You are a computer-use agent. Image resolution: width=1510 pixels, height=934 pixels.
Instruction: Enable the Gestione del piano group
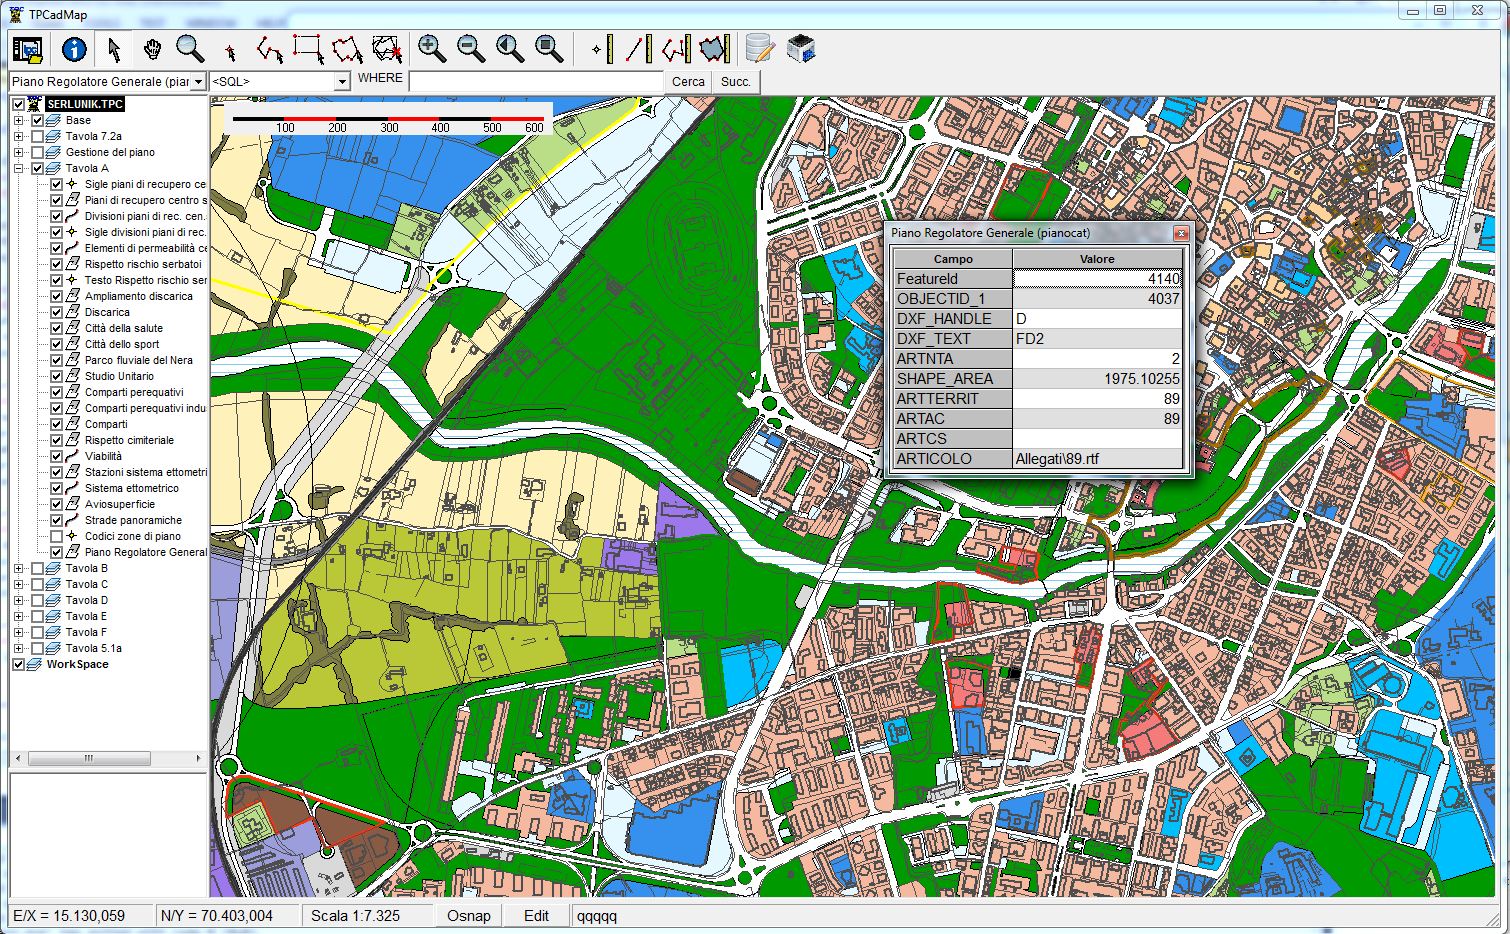pyautogui.click(x=37, y=152)
